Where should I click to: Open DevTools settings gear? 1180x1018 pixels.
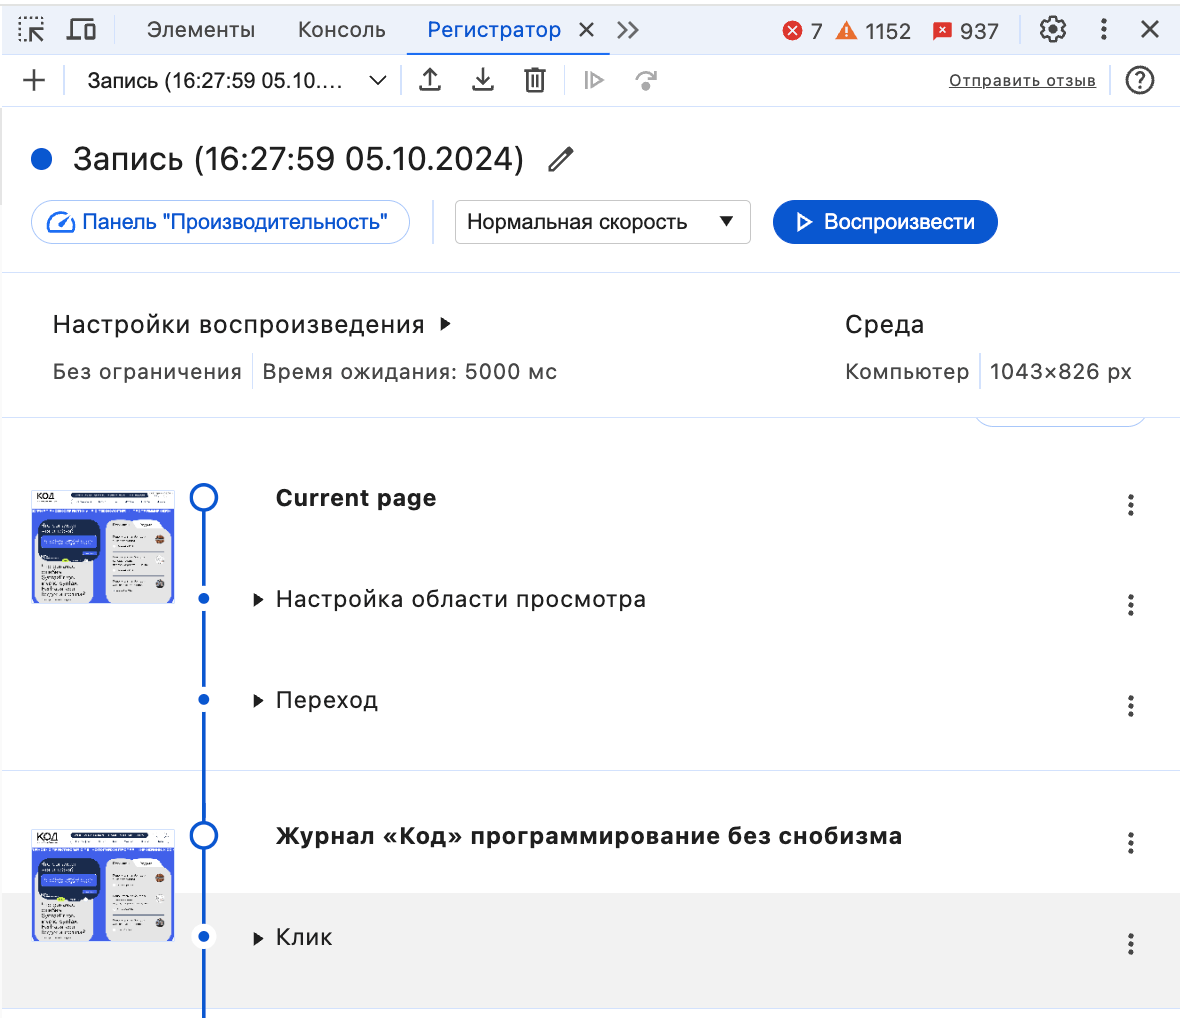pyautogui.click(x=1052, y=30)
